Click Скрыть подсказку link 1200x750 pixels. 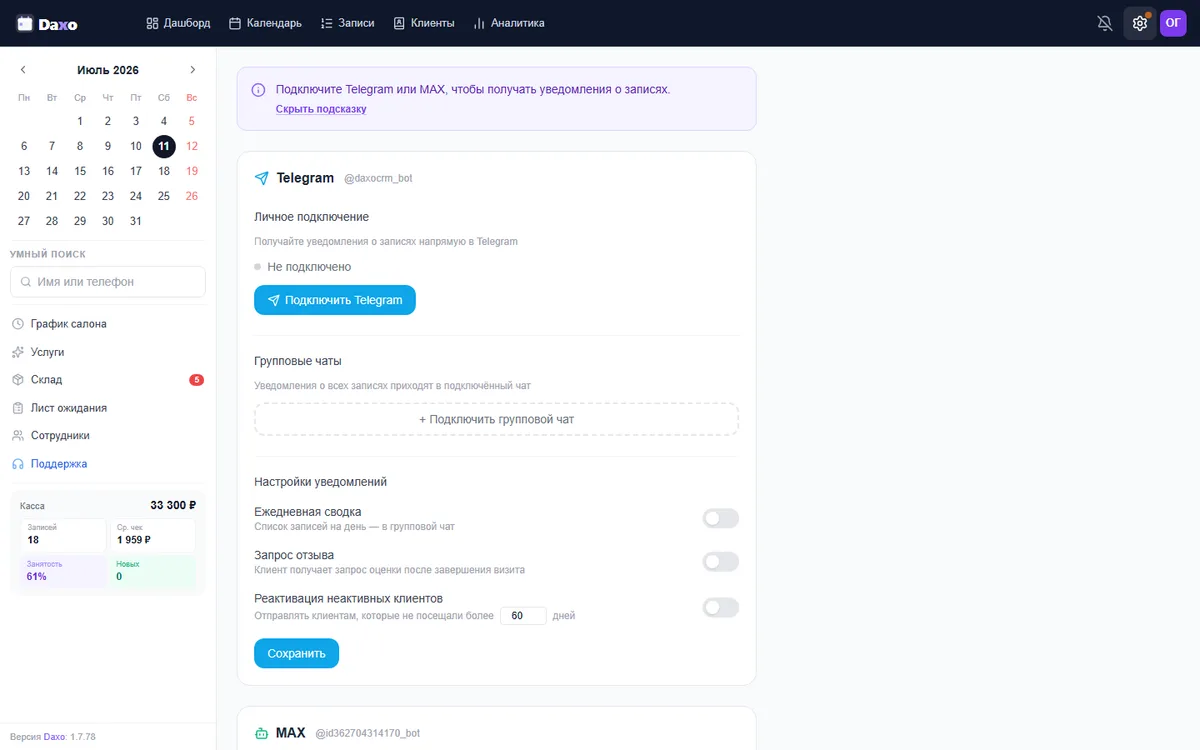321,109
